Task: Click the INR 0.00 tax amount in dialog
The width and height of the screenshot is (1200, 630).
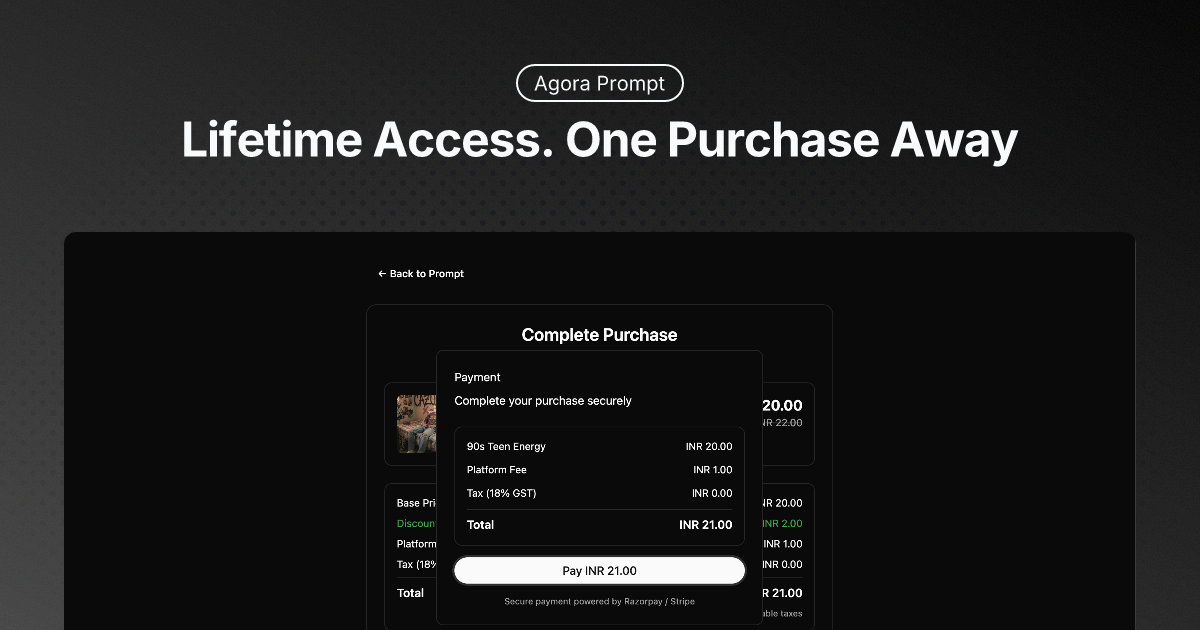Action: 712,493
